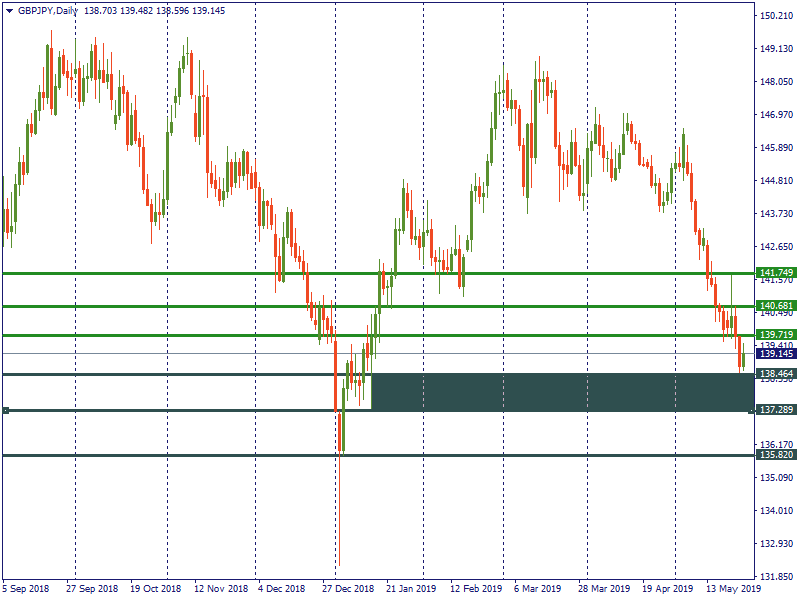
Task: Open the dropdown arrow beside GBPJPY,Daily
Action: click(9, 9)
